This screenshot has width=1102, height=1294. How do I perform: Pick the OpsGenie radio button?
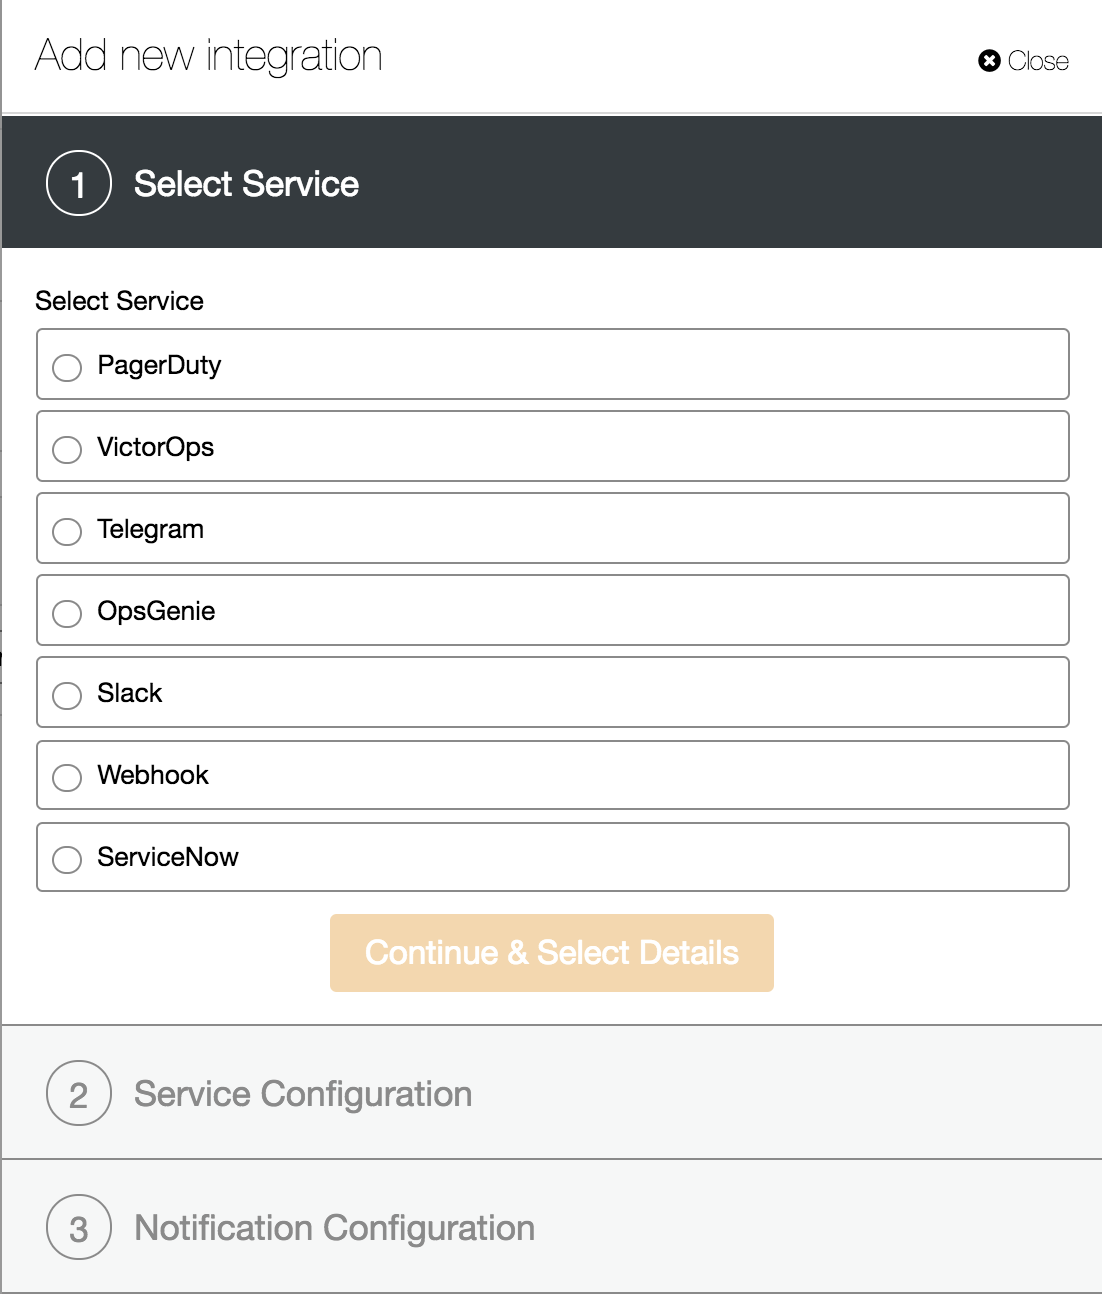click(67, 613)
